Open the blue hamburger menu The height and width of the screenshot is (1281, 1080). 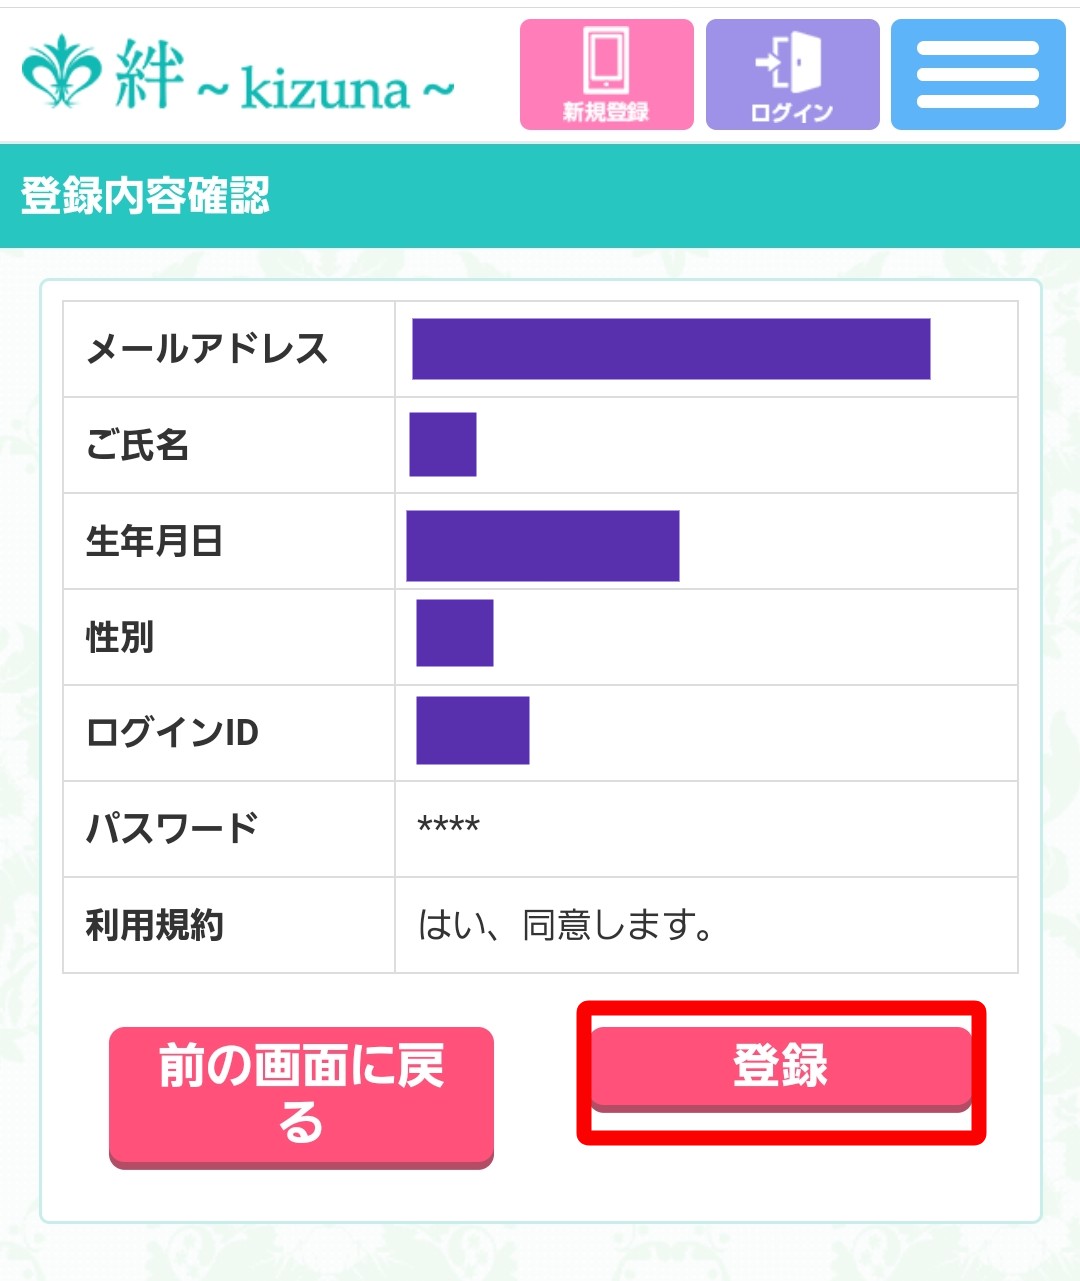(977, 75)
